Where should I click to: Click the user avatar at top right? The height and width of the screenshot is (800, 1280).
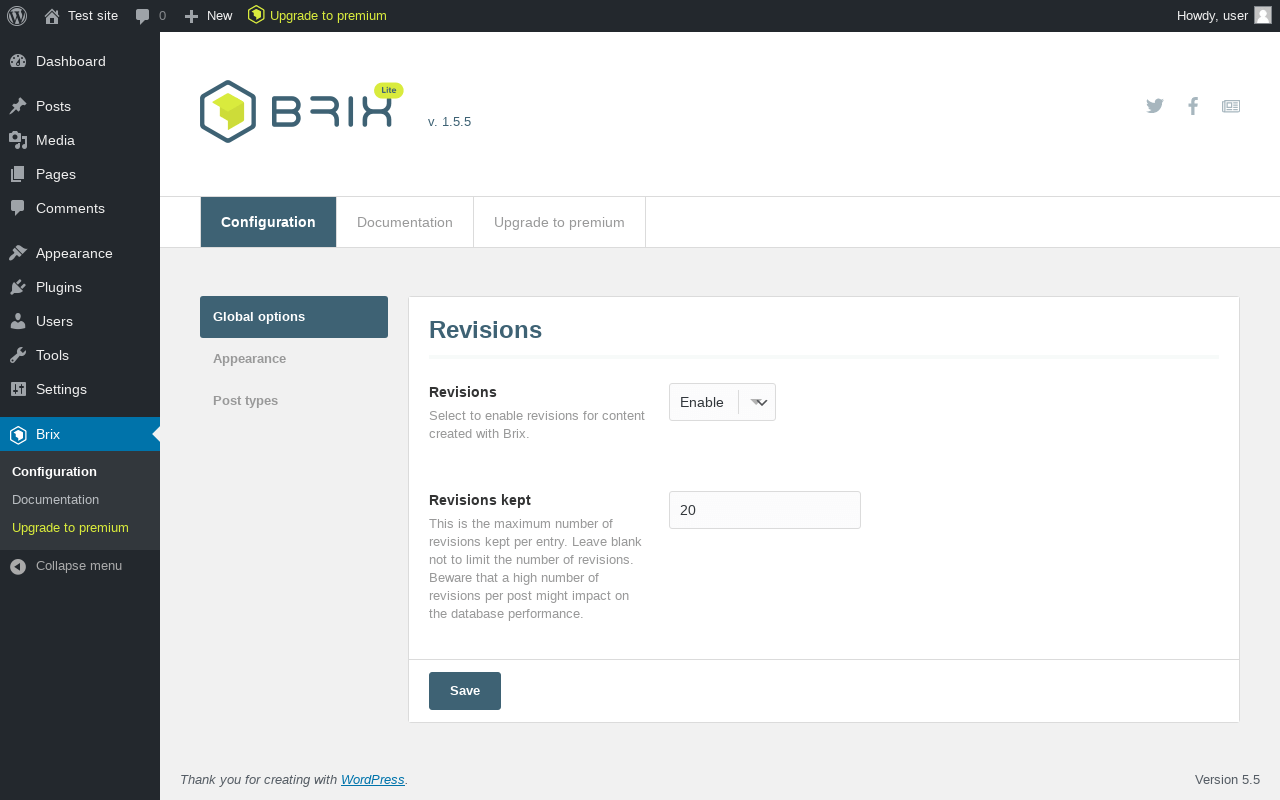point(1263,15)
